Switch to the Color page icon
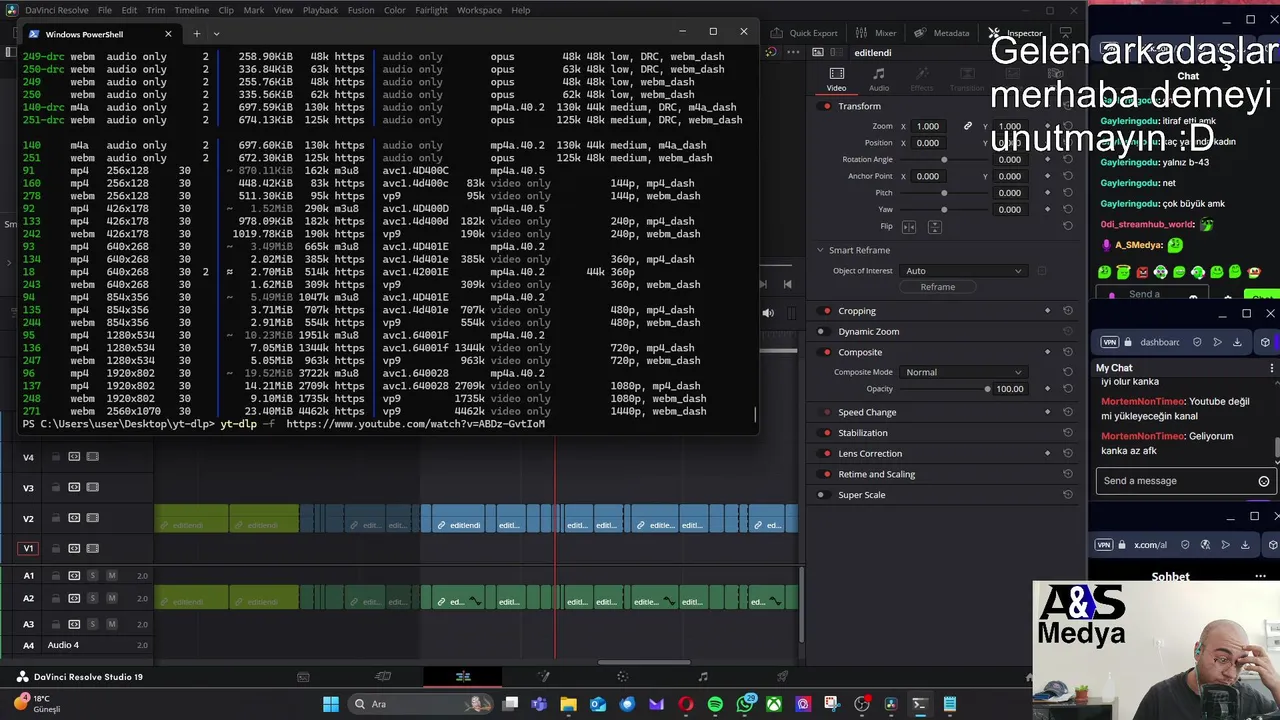Viewport: 1280px width, 720px height. pyautogui.click(x=623, y=677)
